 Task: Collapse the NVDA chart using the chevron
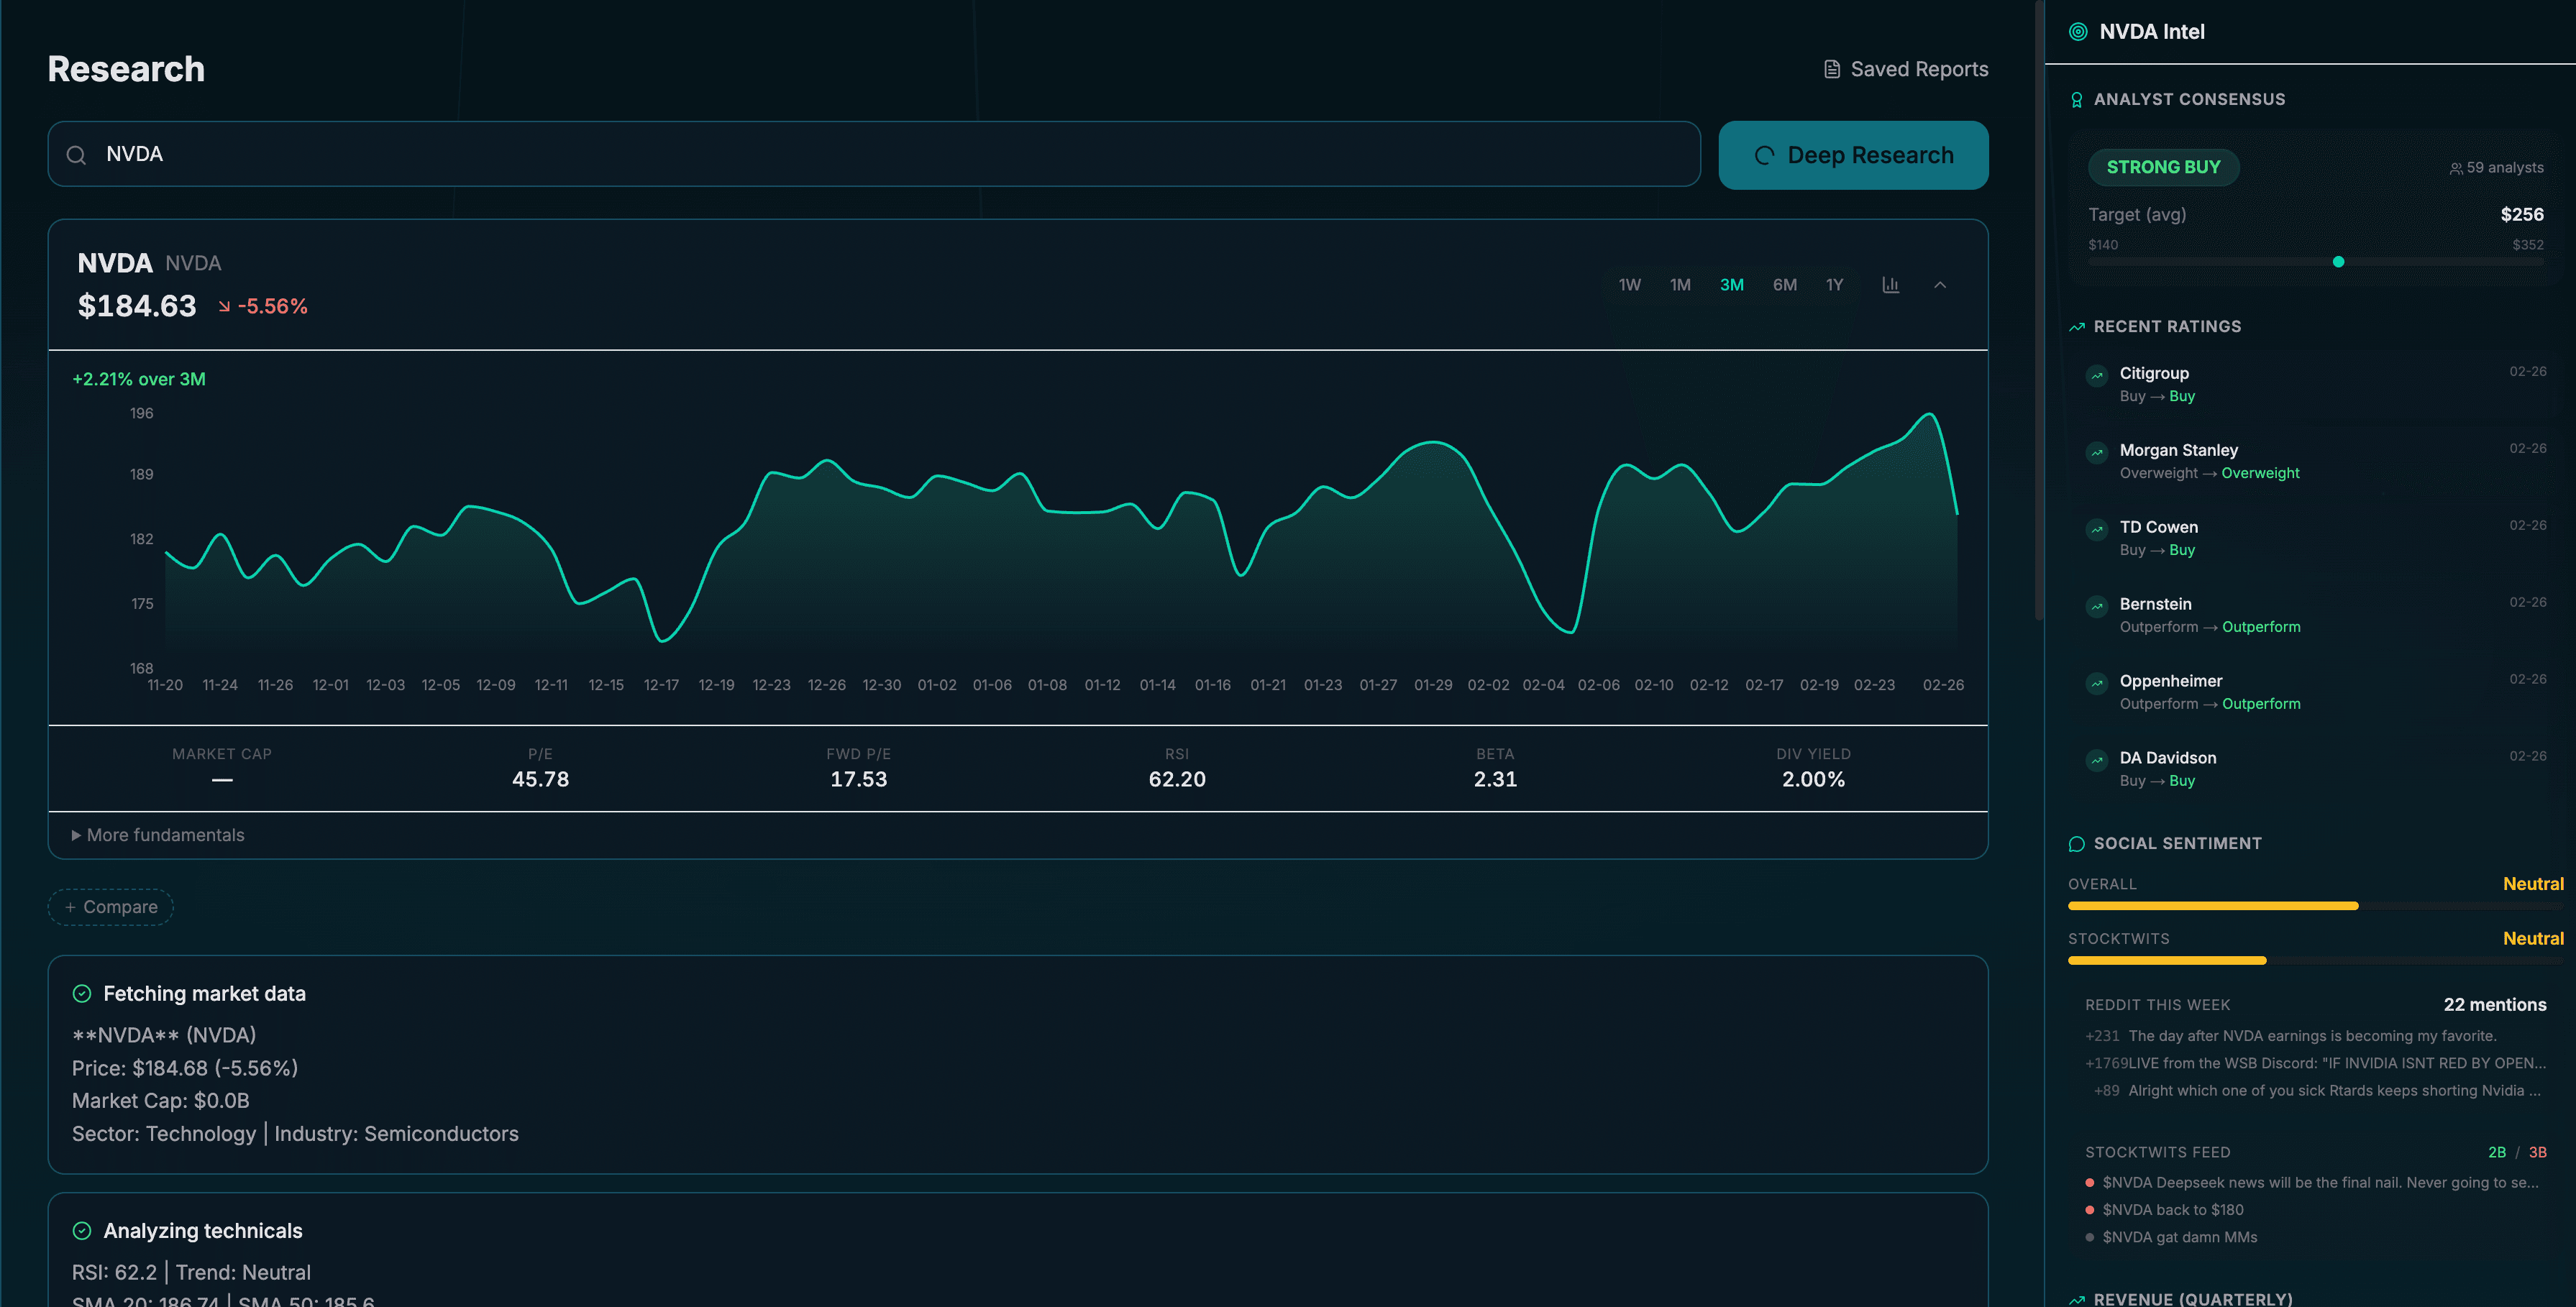pyautogui.click(x=1940, y=285)
